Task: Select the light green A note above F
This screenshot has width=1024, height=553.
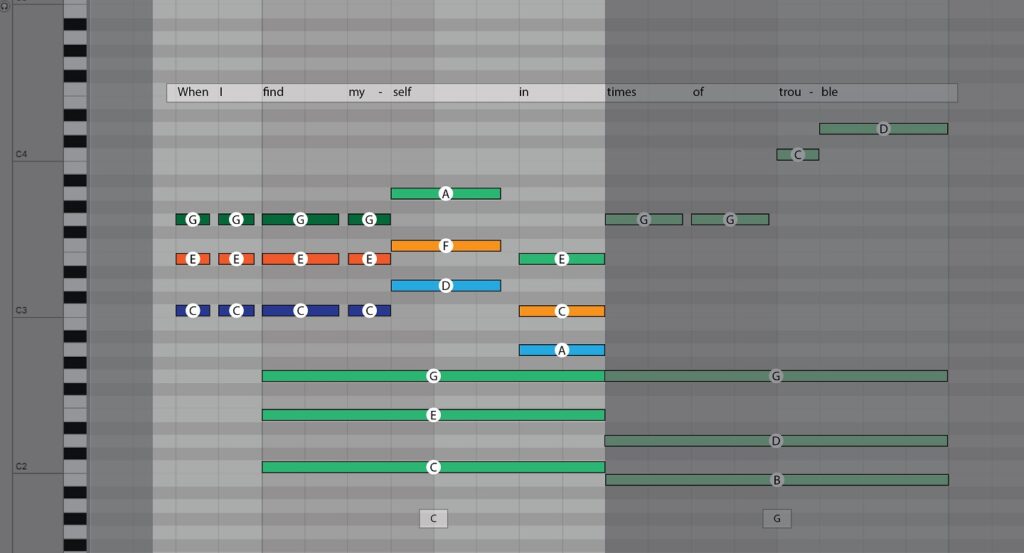Action: click(x=445, y=193)
